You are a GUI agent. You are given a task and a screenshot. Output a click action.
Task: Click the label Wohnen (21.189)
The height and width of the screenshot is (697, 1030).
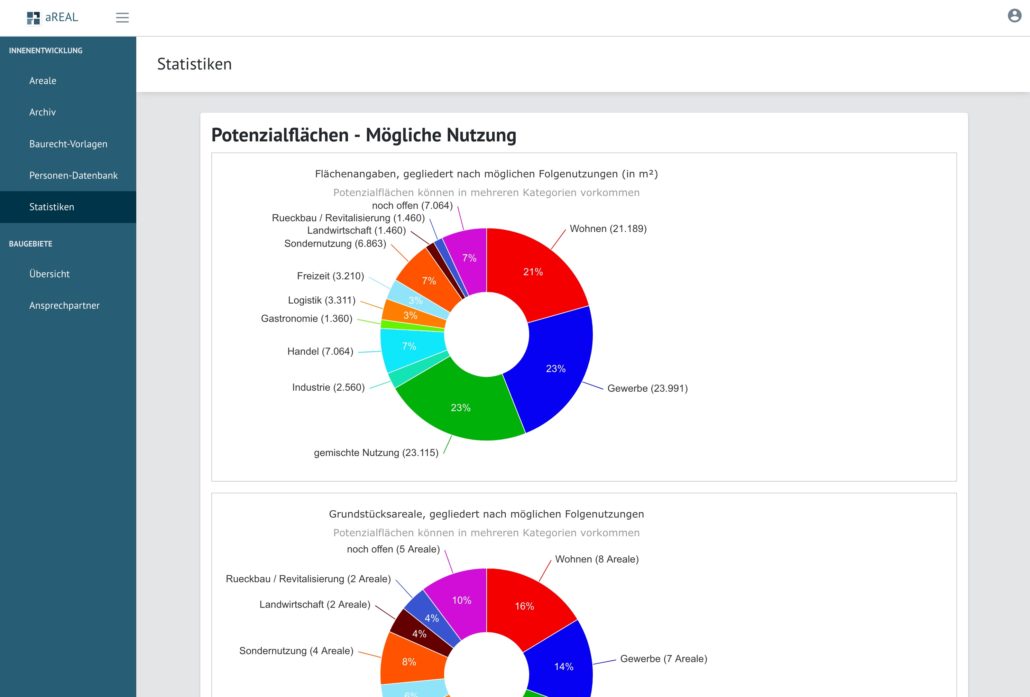[608, 229]
